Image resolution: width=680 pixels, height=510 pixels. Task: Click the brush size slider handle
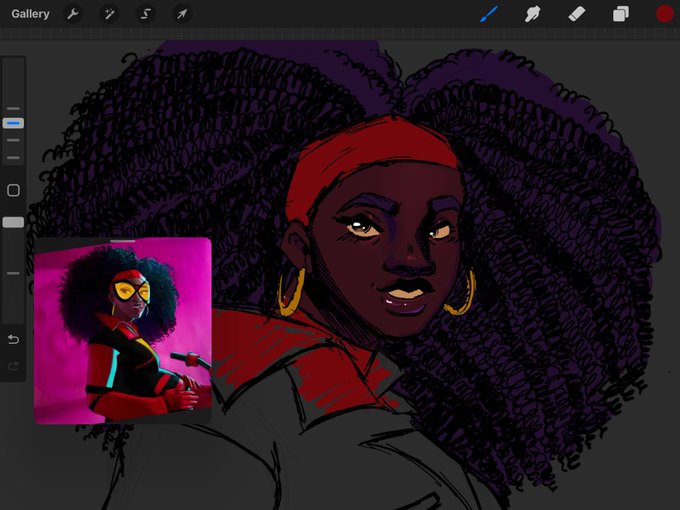(13, 123)
